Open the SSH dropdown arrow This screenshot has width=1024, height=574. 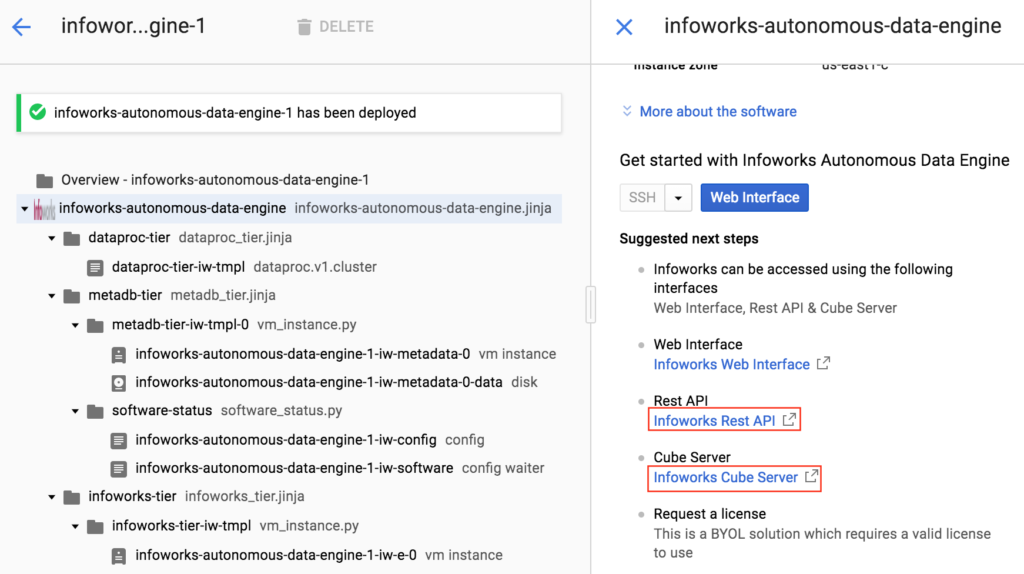(679, 198)
